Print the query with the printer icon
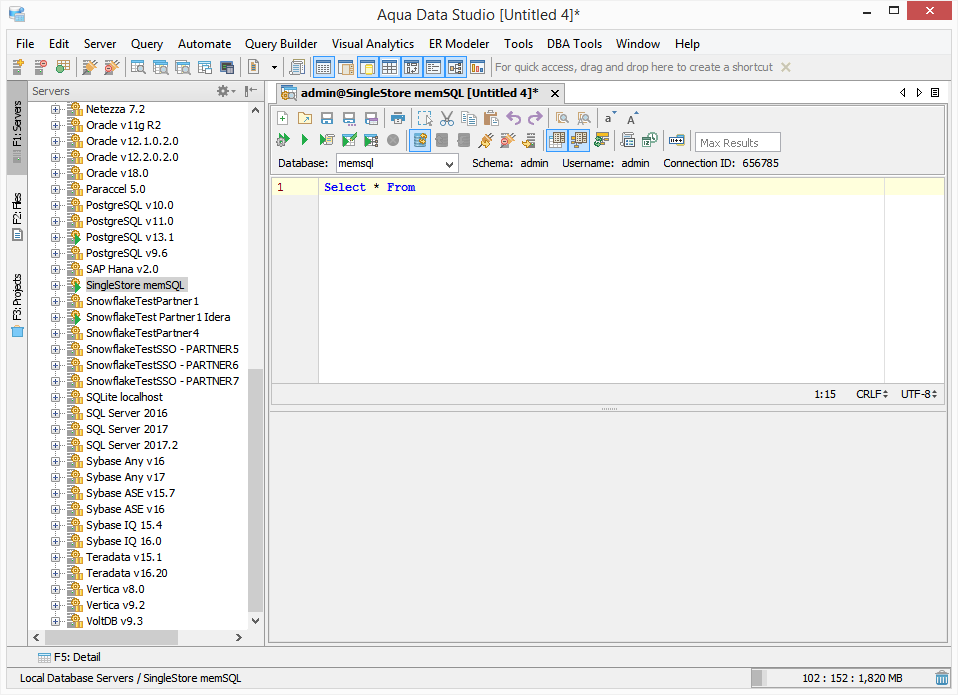Image resolution: width=958 pixels, height=695 pixels. point(398,118)
